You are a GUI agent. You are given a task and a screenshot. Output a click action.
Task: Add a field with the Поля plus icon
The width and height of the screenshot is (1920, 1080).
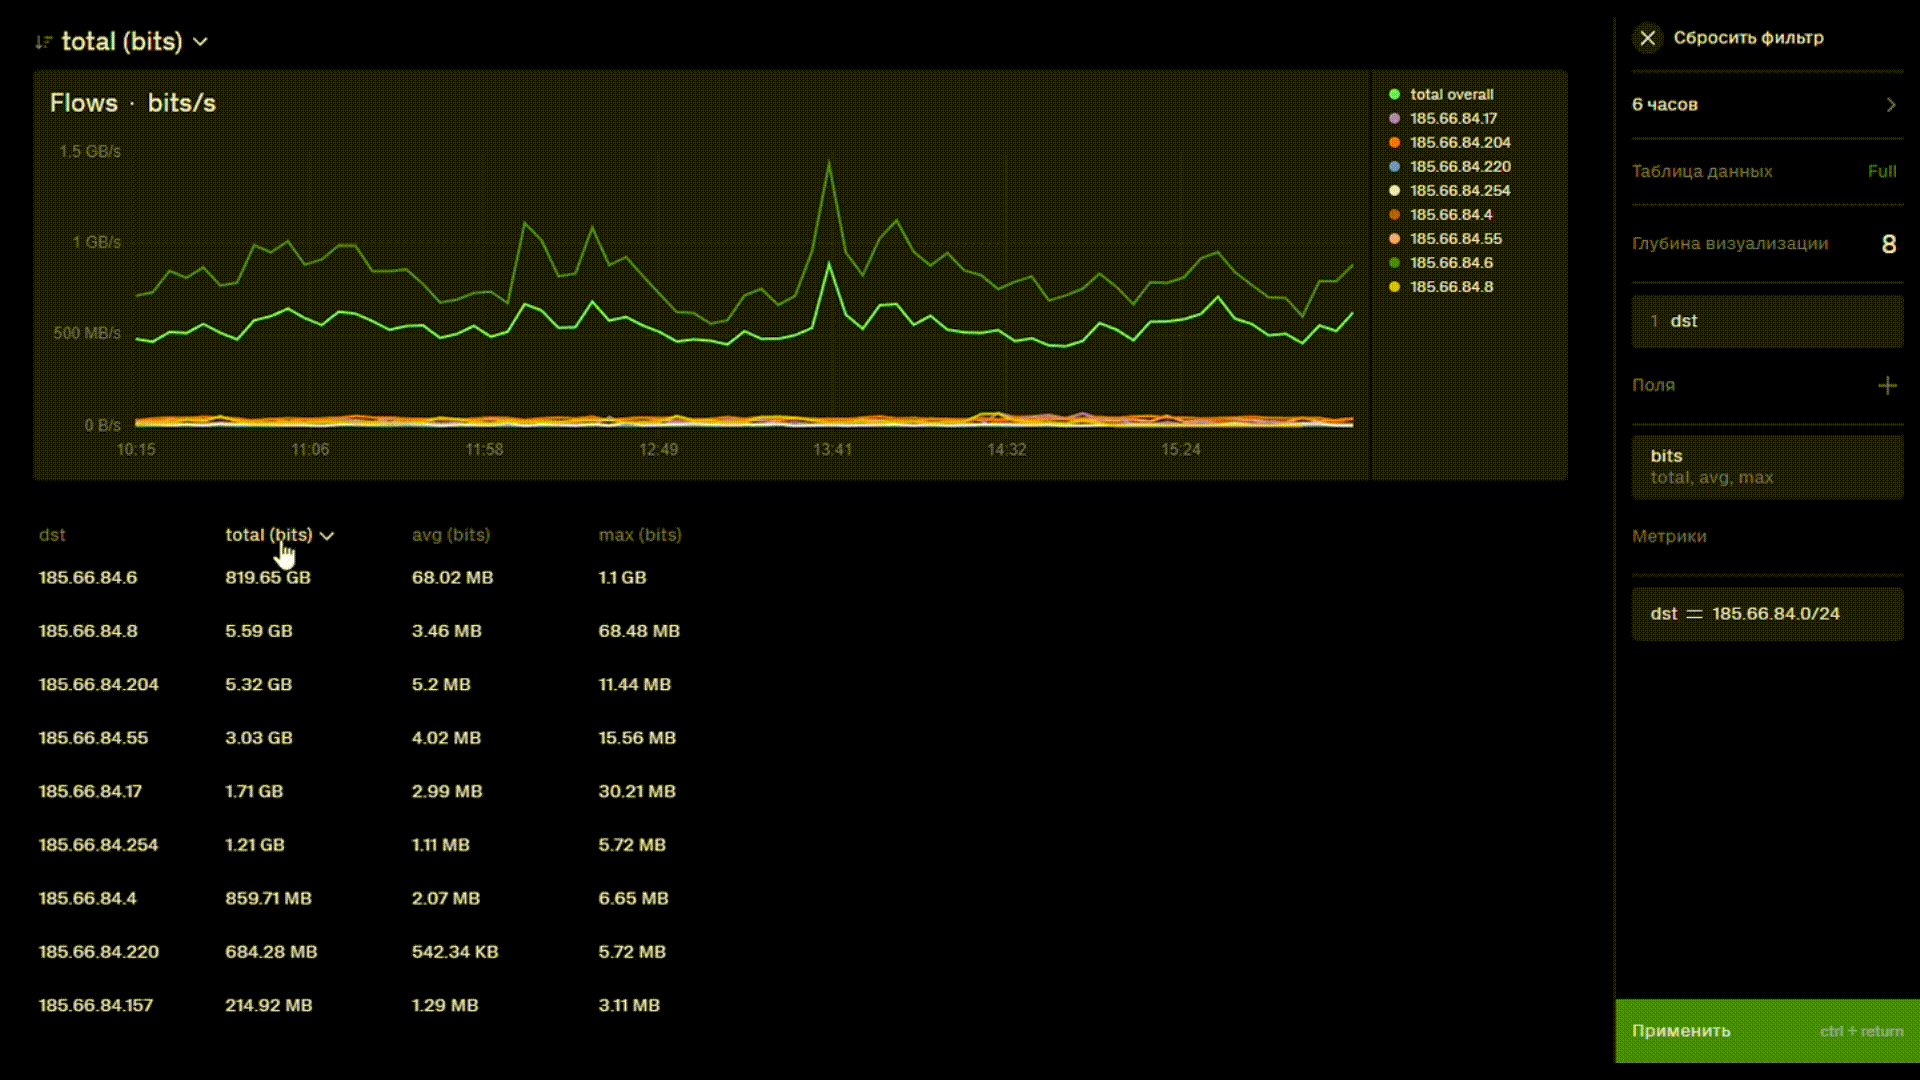1887,386
